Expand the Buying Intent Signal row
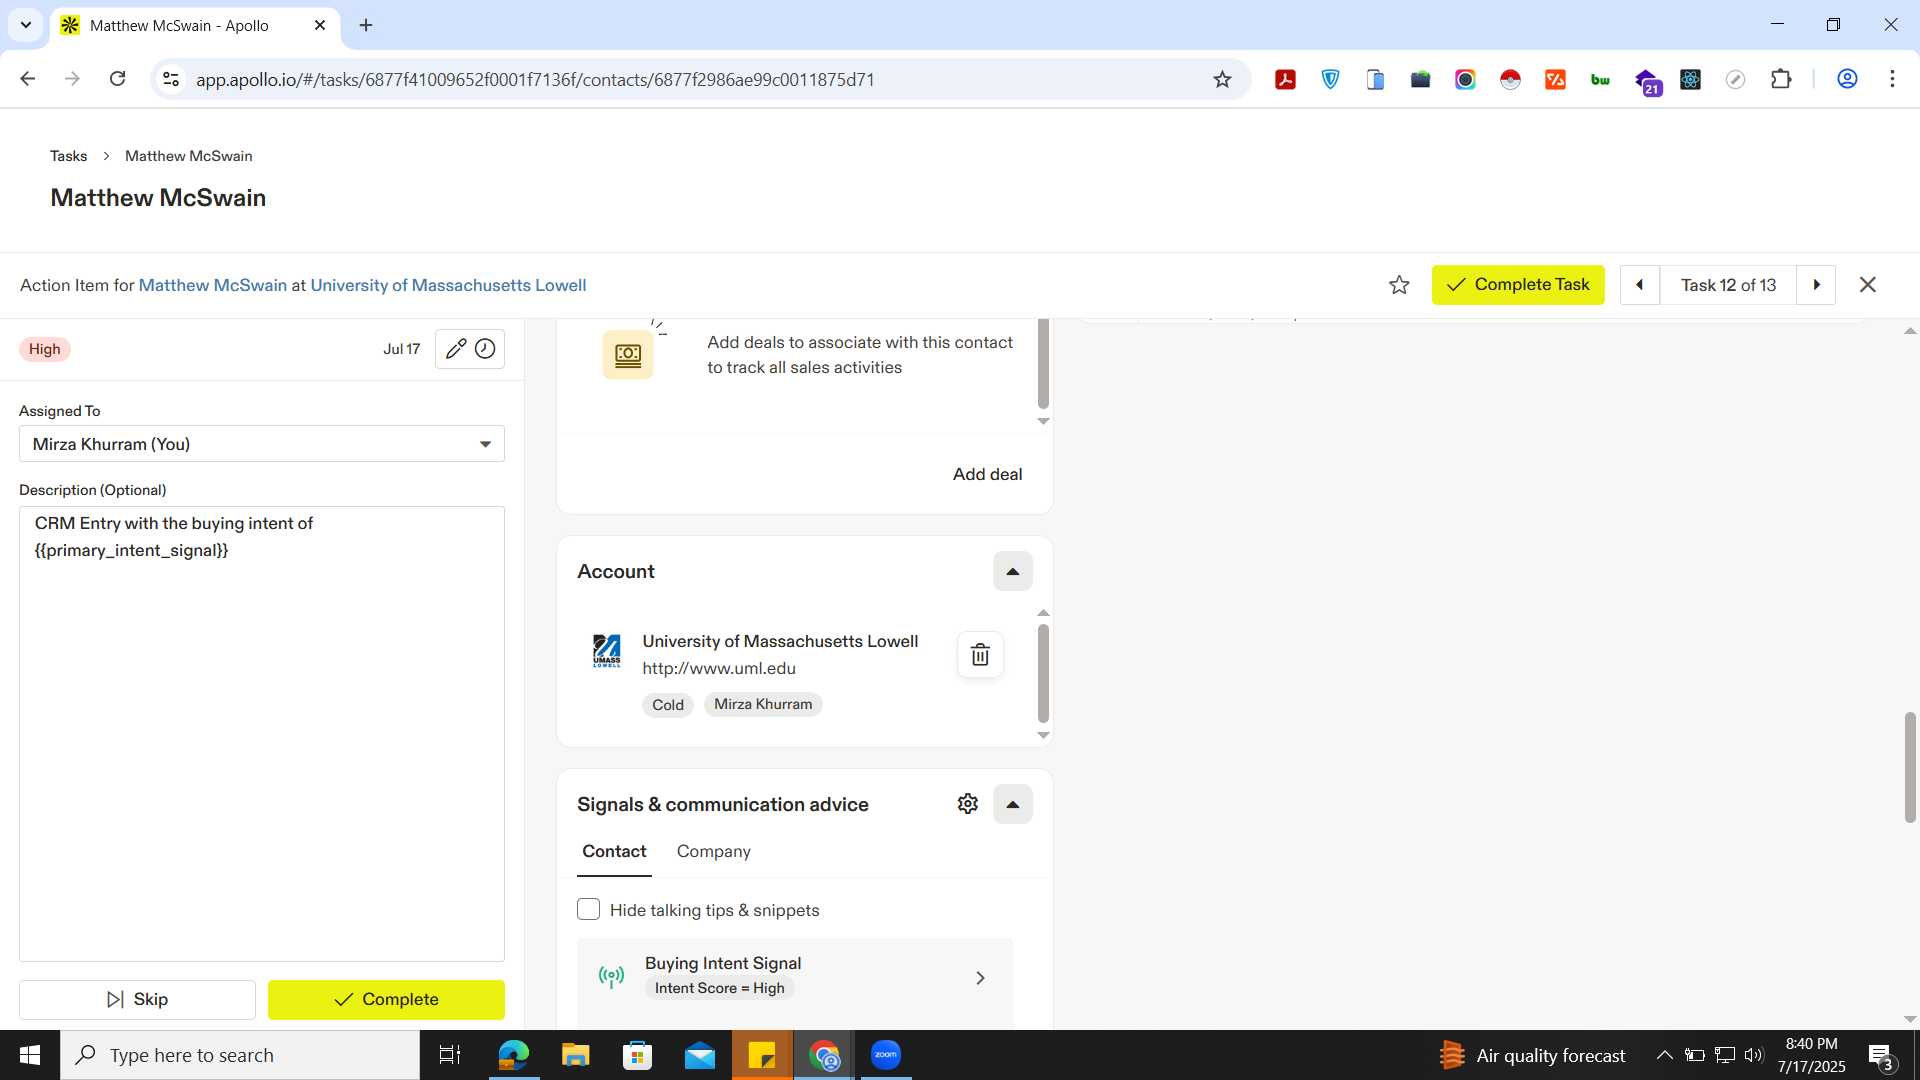Screen dimensions: 1920x1080 980,978
